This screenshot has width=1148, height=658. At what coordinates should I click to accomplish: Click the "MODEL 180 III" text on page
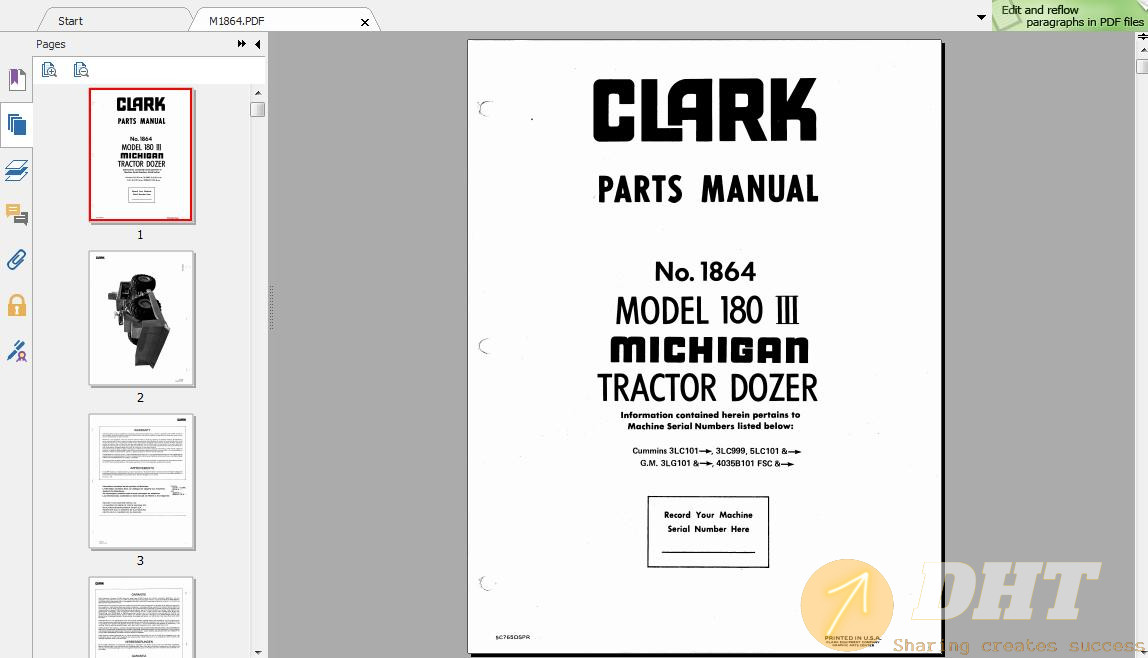tap(707, 310)
